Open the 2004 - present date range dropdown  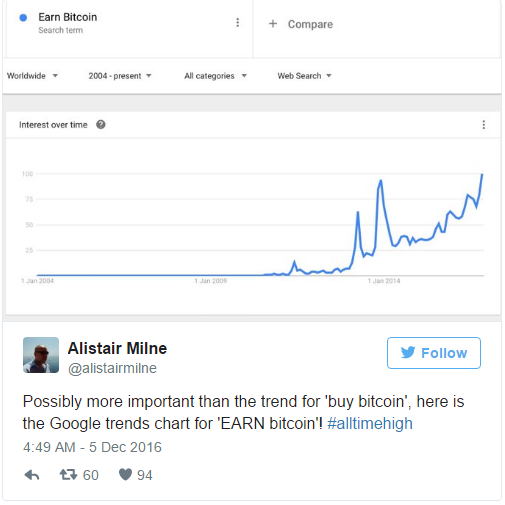pos(120,76)
